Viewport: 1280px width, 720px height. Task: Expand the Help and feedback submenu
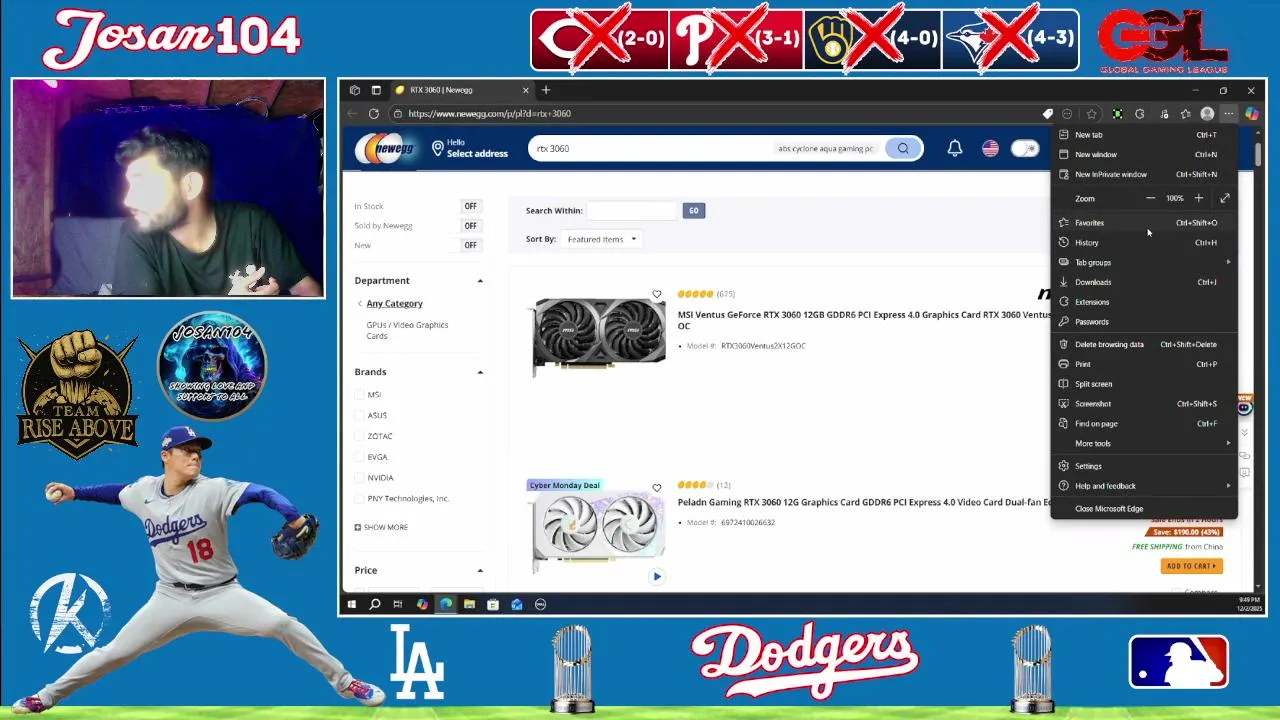(x=1144, y=486)
